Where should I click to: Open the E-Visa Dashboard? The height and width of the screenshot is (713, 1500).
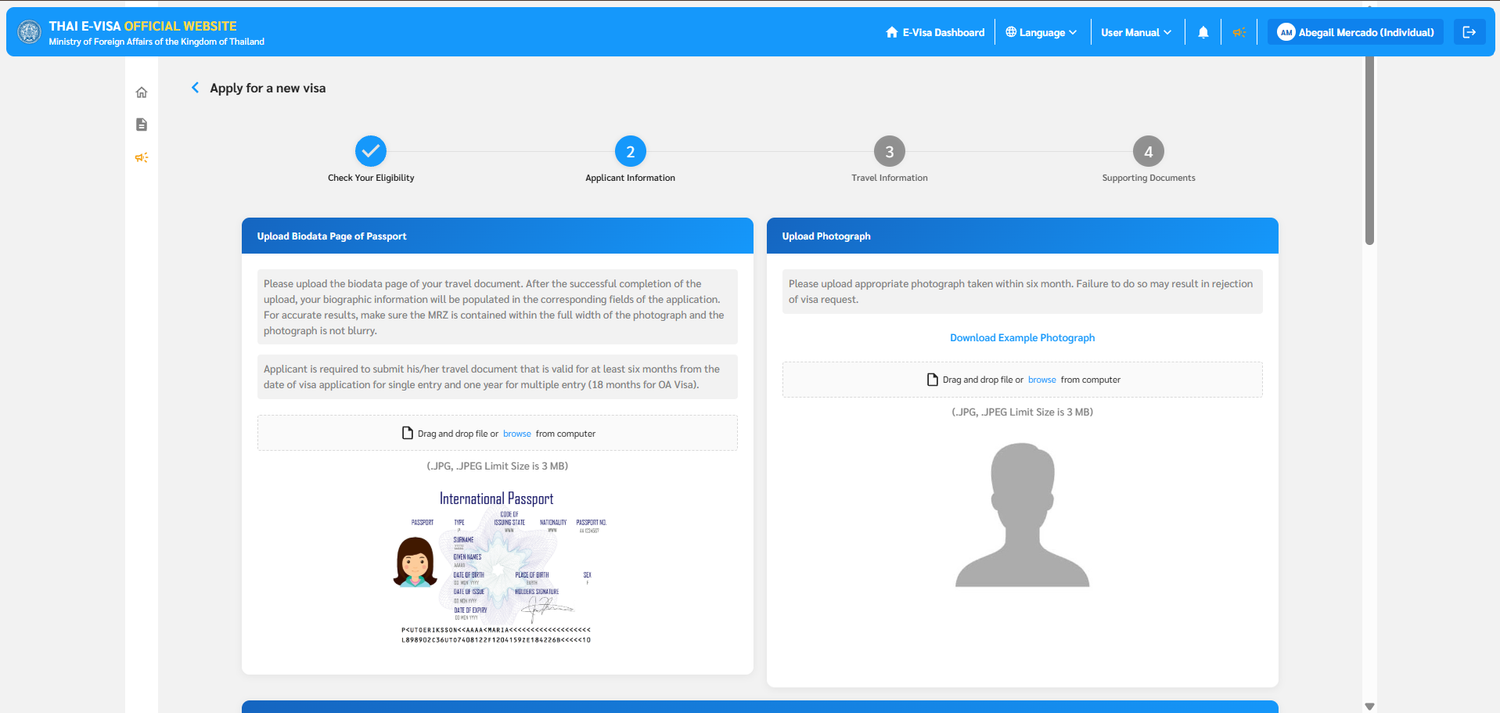pyautogui.click(x=935, y=32)
